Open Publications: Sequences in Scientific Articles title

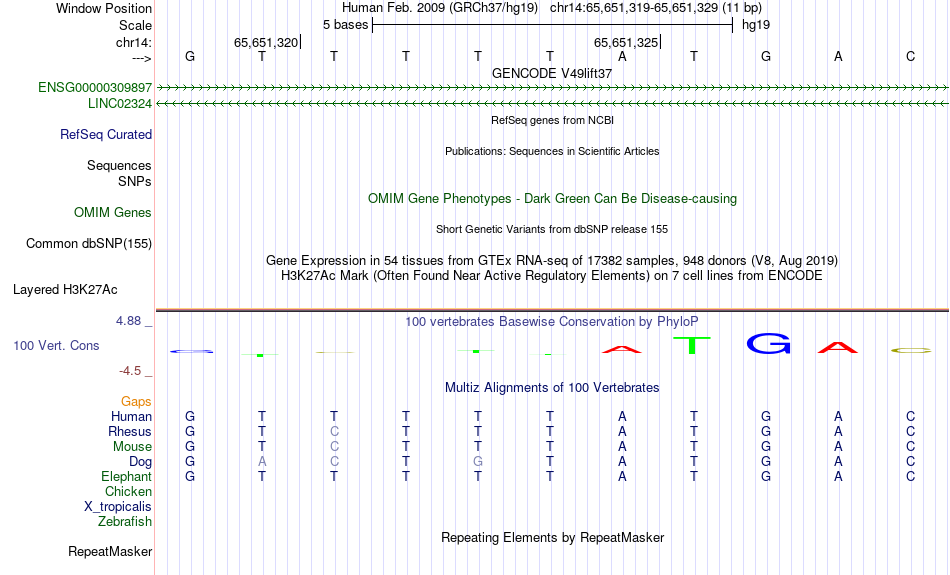552,151
